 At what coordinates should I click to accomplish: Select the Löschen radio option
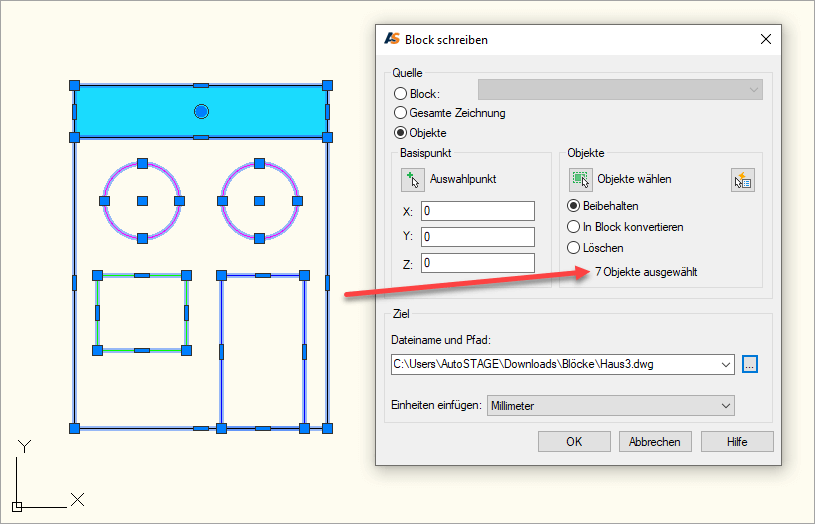(x=574, y=247)
